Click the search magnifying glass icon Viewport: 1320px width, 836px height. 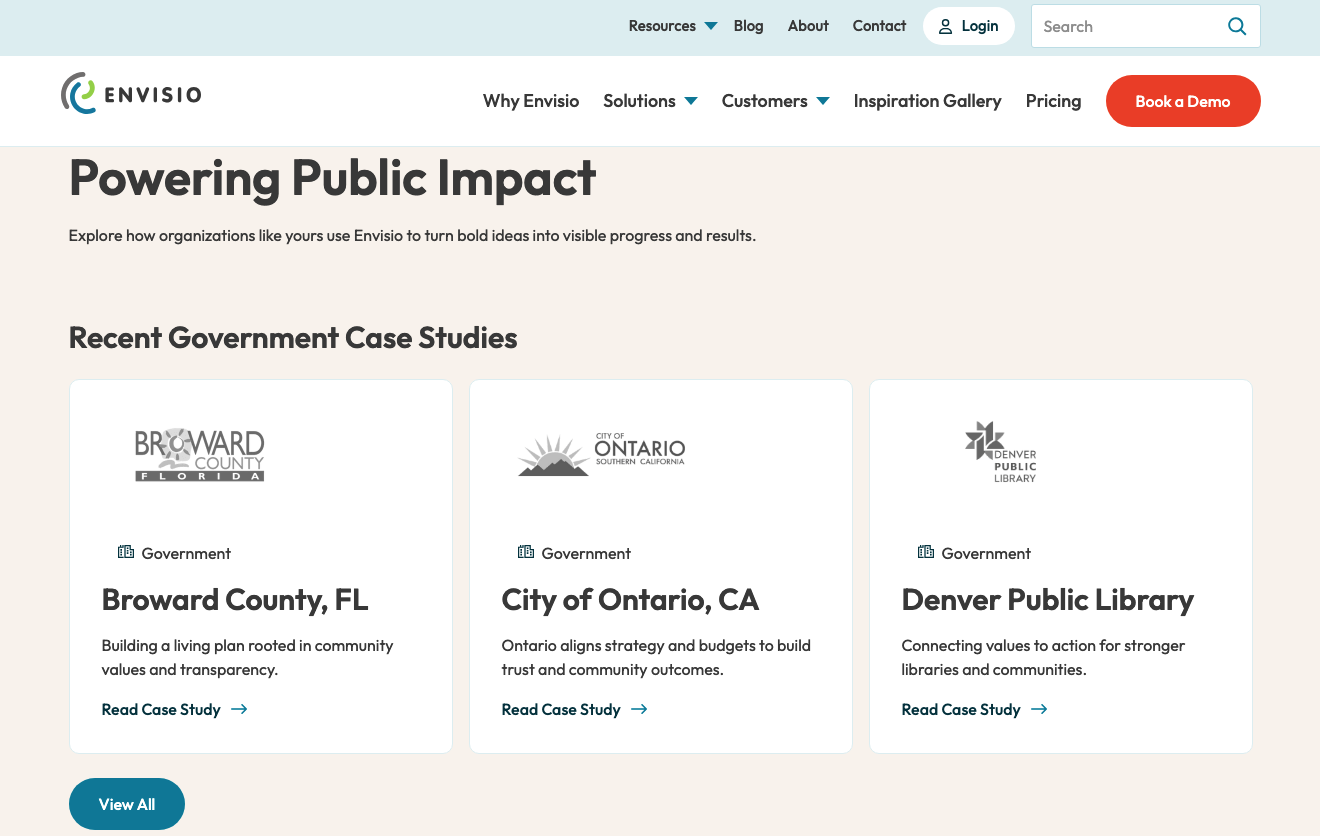[1237, 26]
